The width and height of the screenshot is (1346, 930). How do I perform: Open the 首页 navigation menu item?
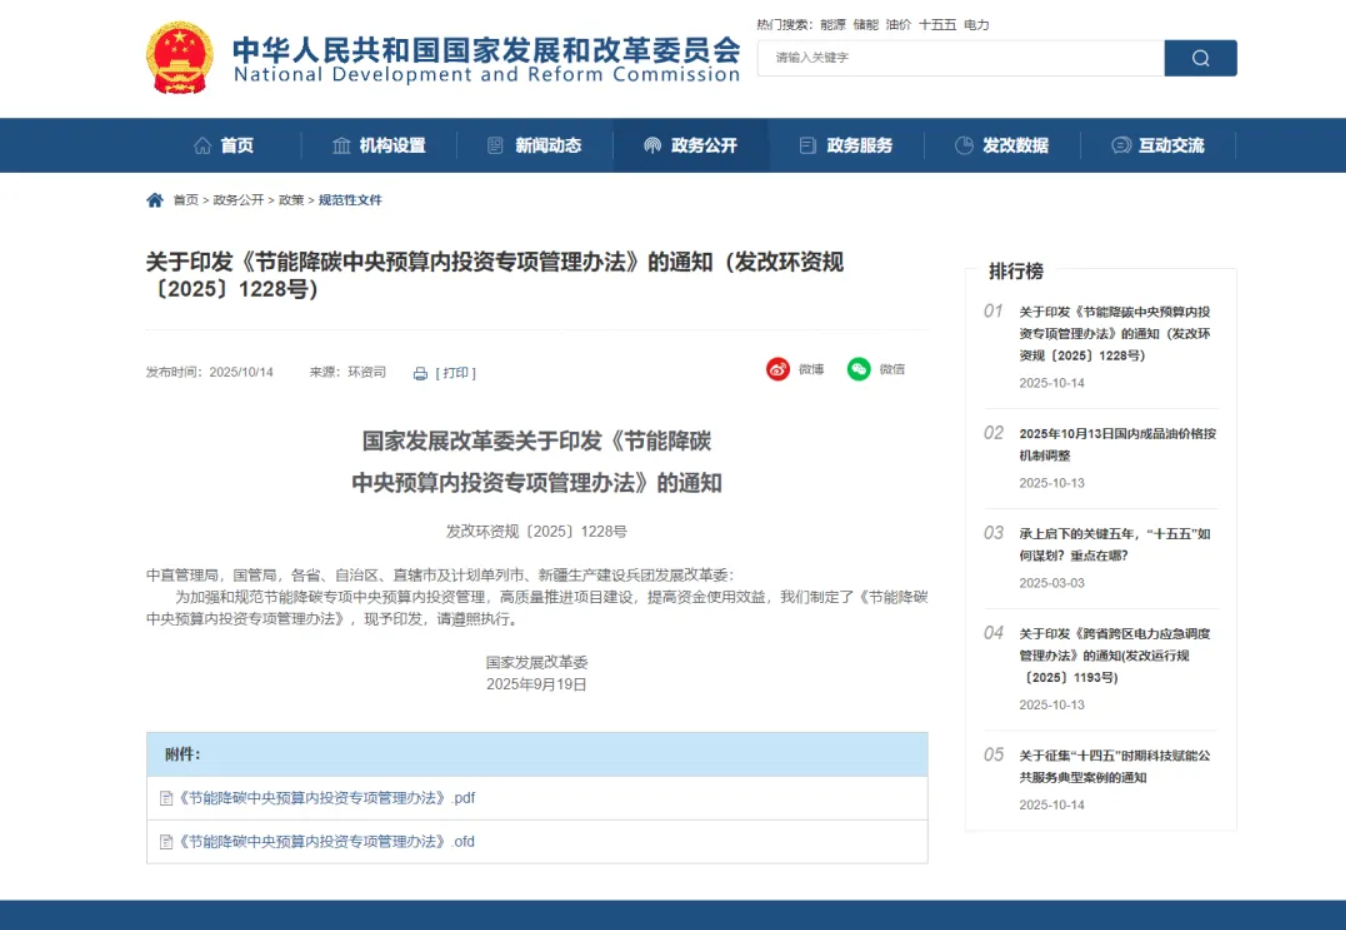[x=224, y=146]
